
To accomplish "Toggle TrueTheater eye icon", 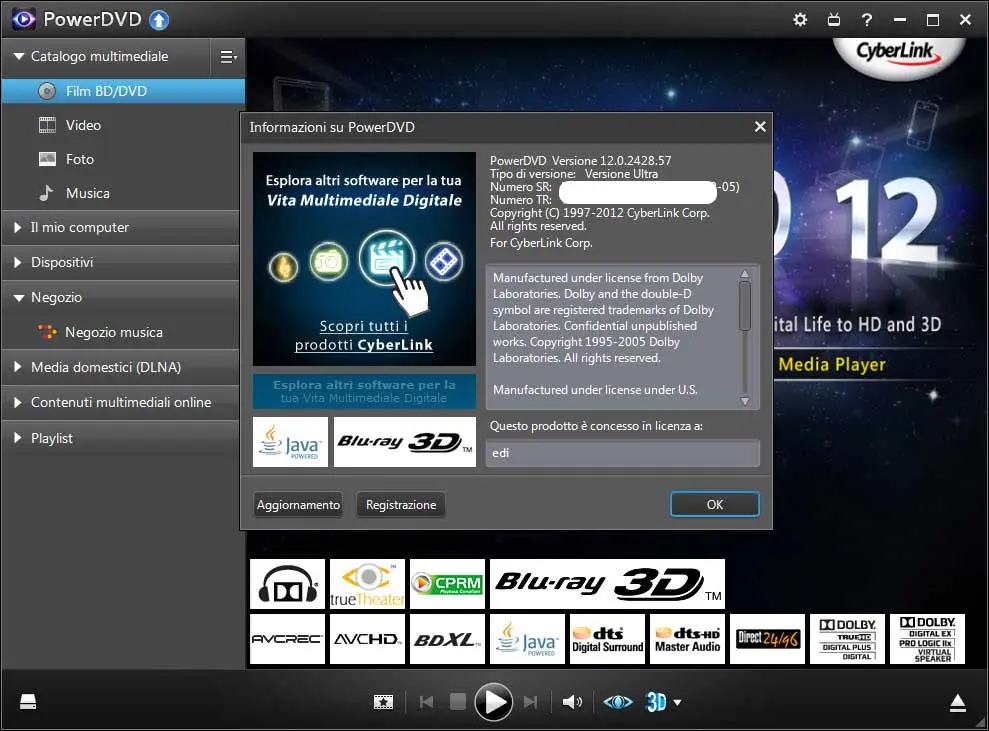I will click(617, 702).
